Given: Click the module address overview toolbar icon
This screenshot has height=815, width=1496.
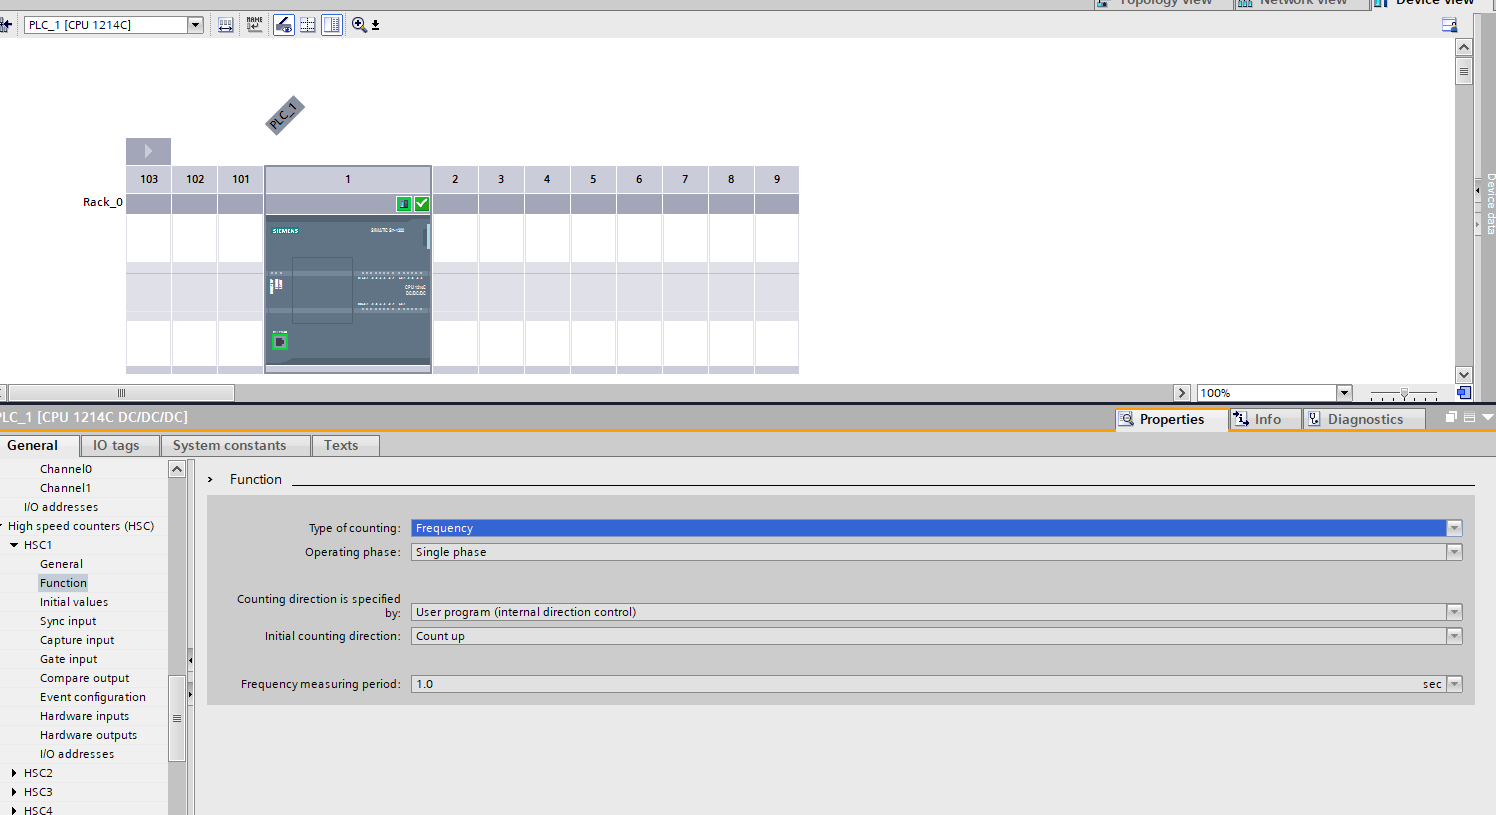Looking at the screenshot, I should (226, 25).
